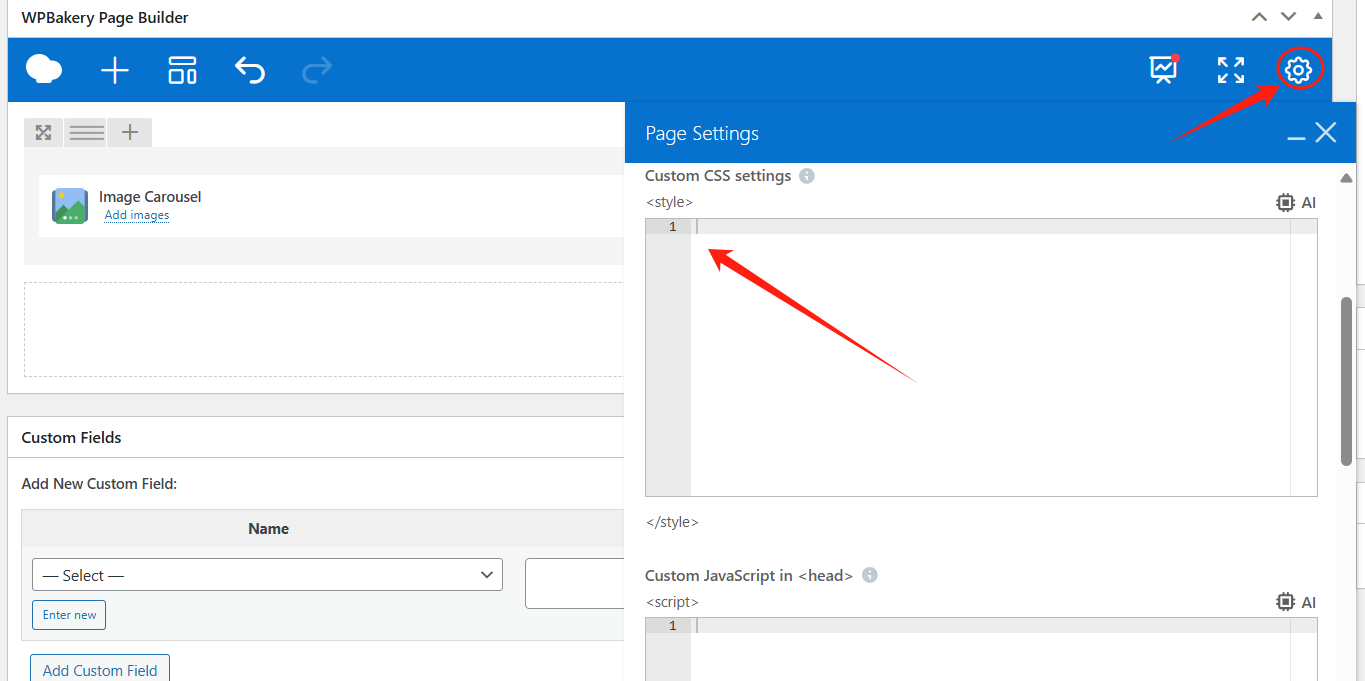Open the Insights icon with red notification dot
The height and width of the screenshot is (681, 1365).
pos(1163,70)
